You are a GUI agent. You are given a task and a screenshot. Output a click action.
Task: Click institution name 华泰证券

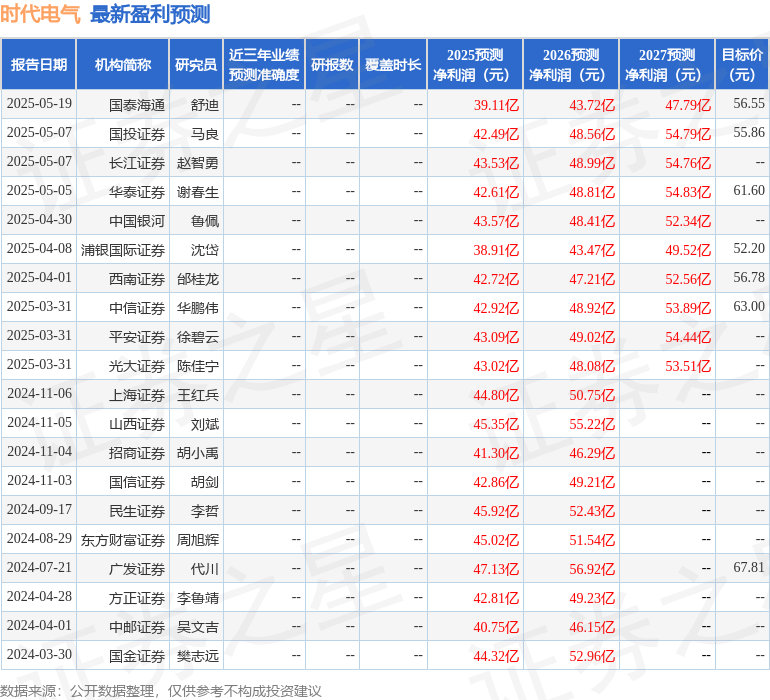coord(137,192)
